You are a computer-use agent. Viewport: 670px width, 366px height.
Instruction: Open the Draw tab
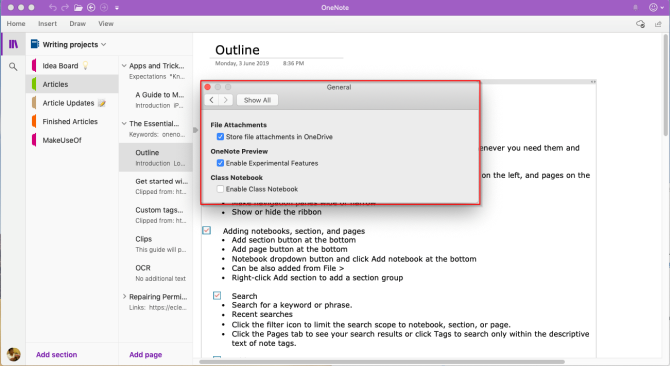77,23
